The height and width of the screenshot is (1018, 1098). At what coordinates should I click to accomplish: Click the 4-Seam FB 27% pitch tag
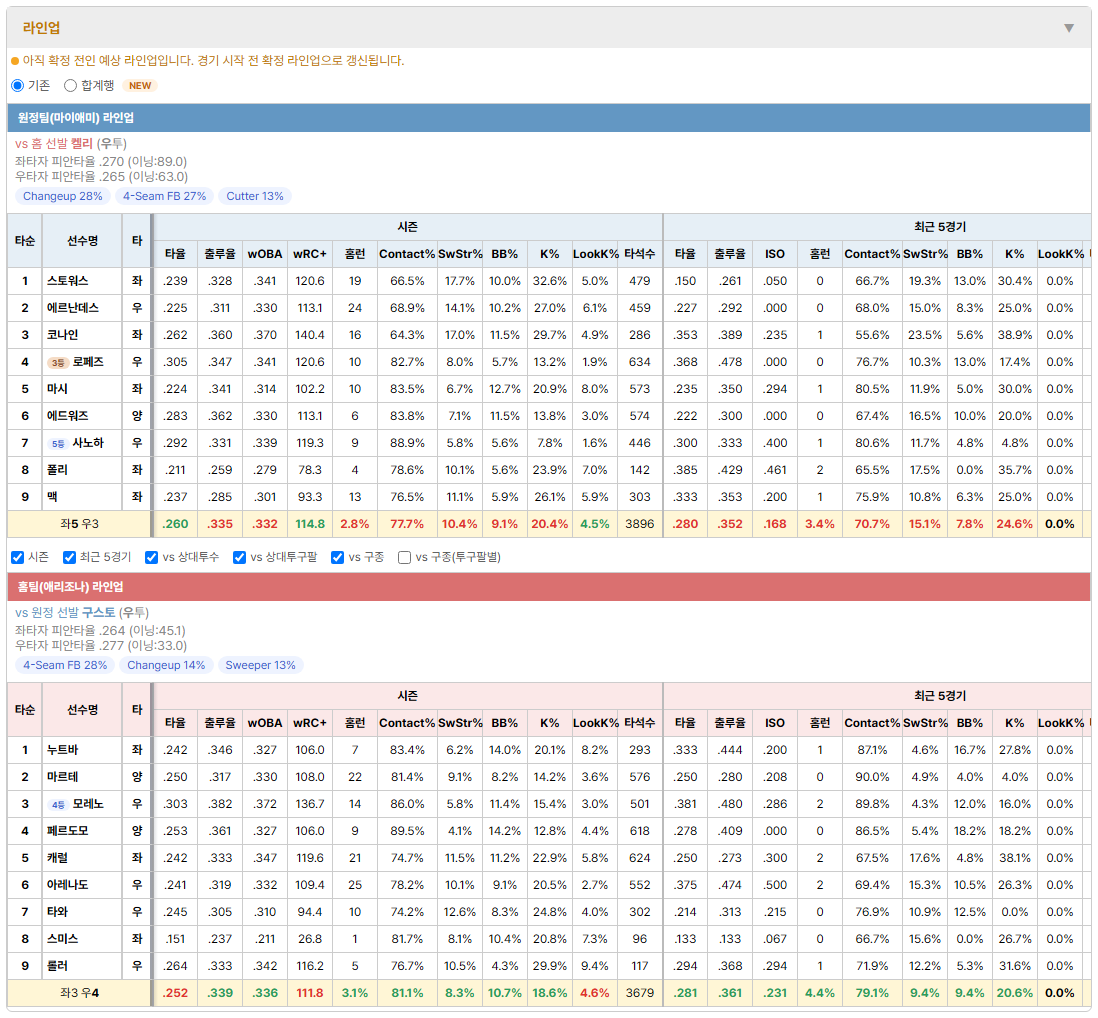(165, 196)
